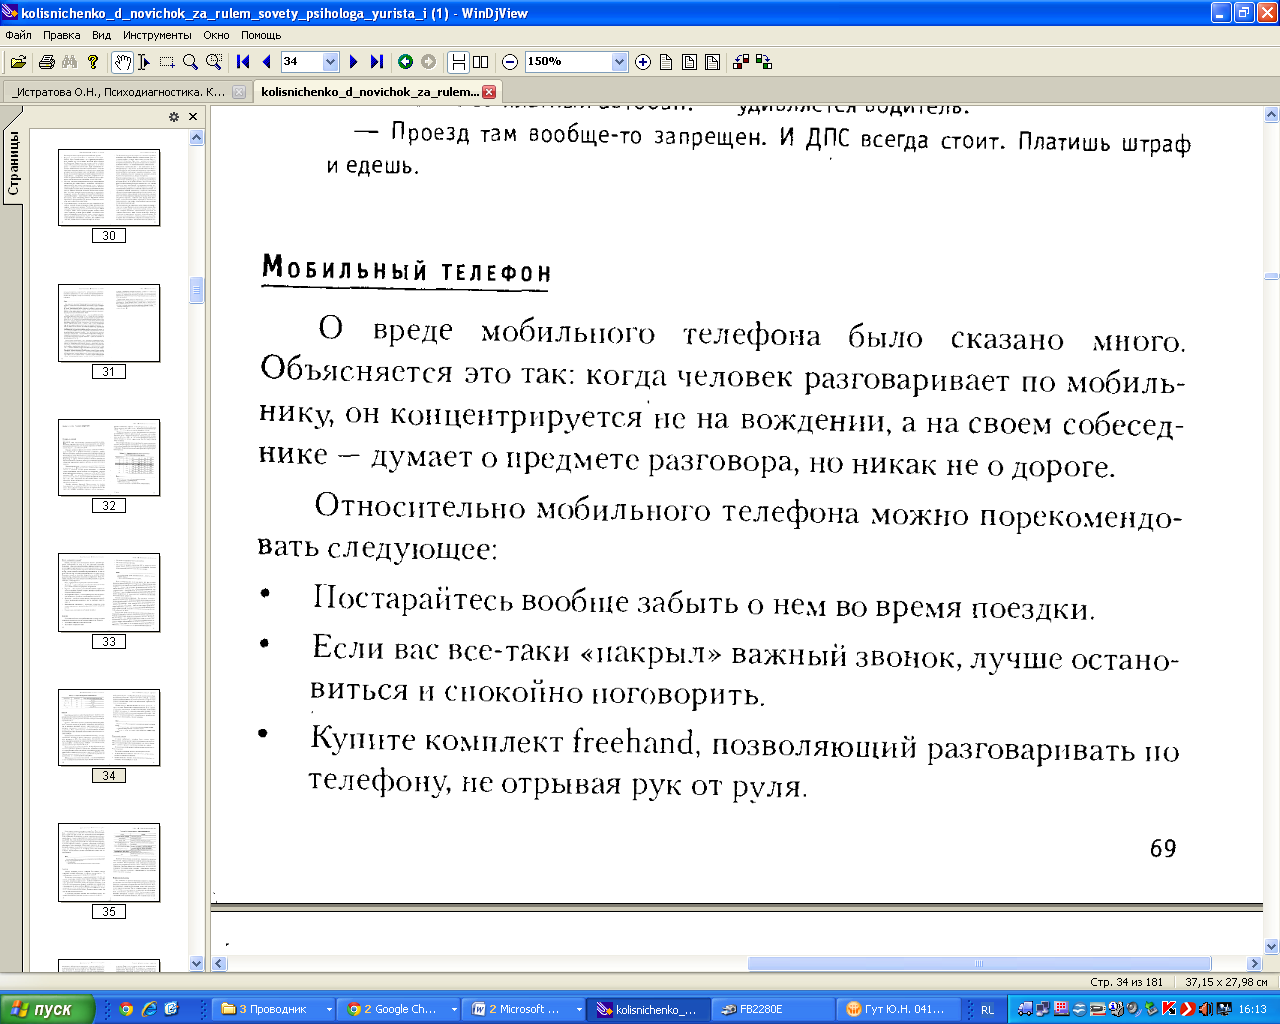Click the actual size page icon
Screen dimensions: 1280x1024
pyautogui.click(x=666, y=62)
